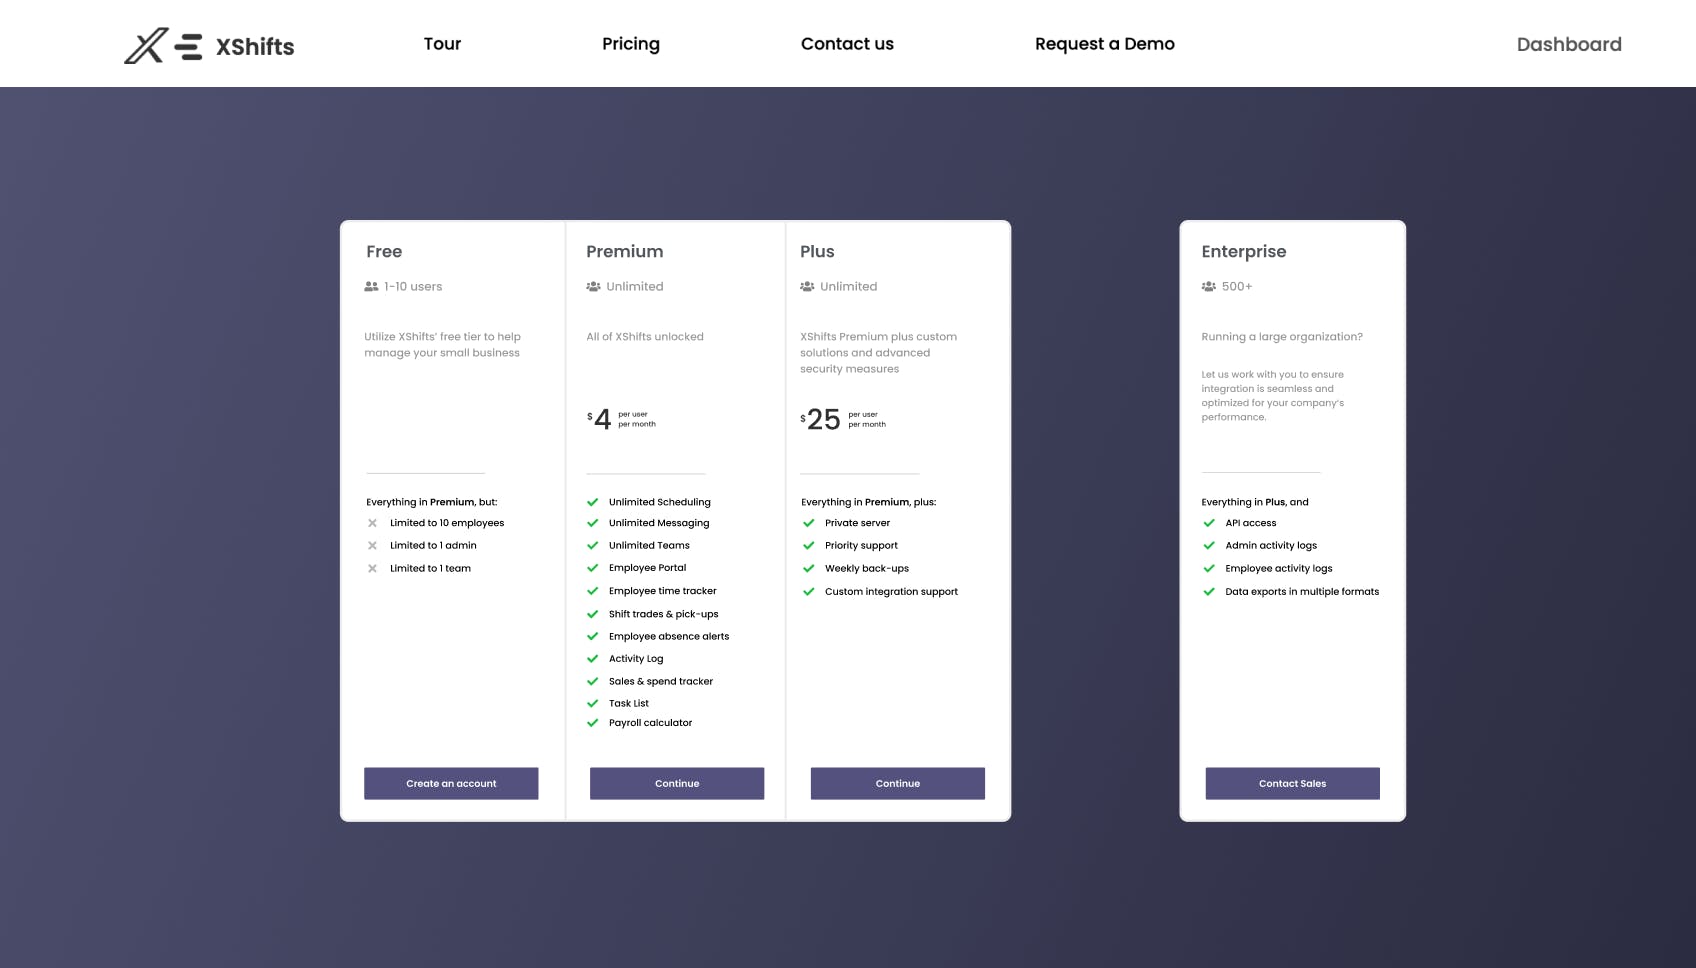Click the checkmark beside Sales & spend tracker
The height and width of the screenshot is (968, 1696).
(593, 682)
